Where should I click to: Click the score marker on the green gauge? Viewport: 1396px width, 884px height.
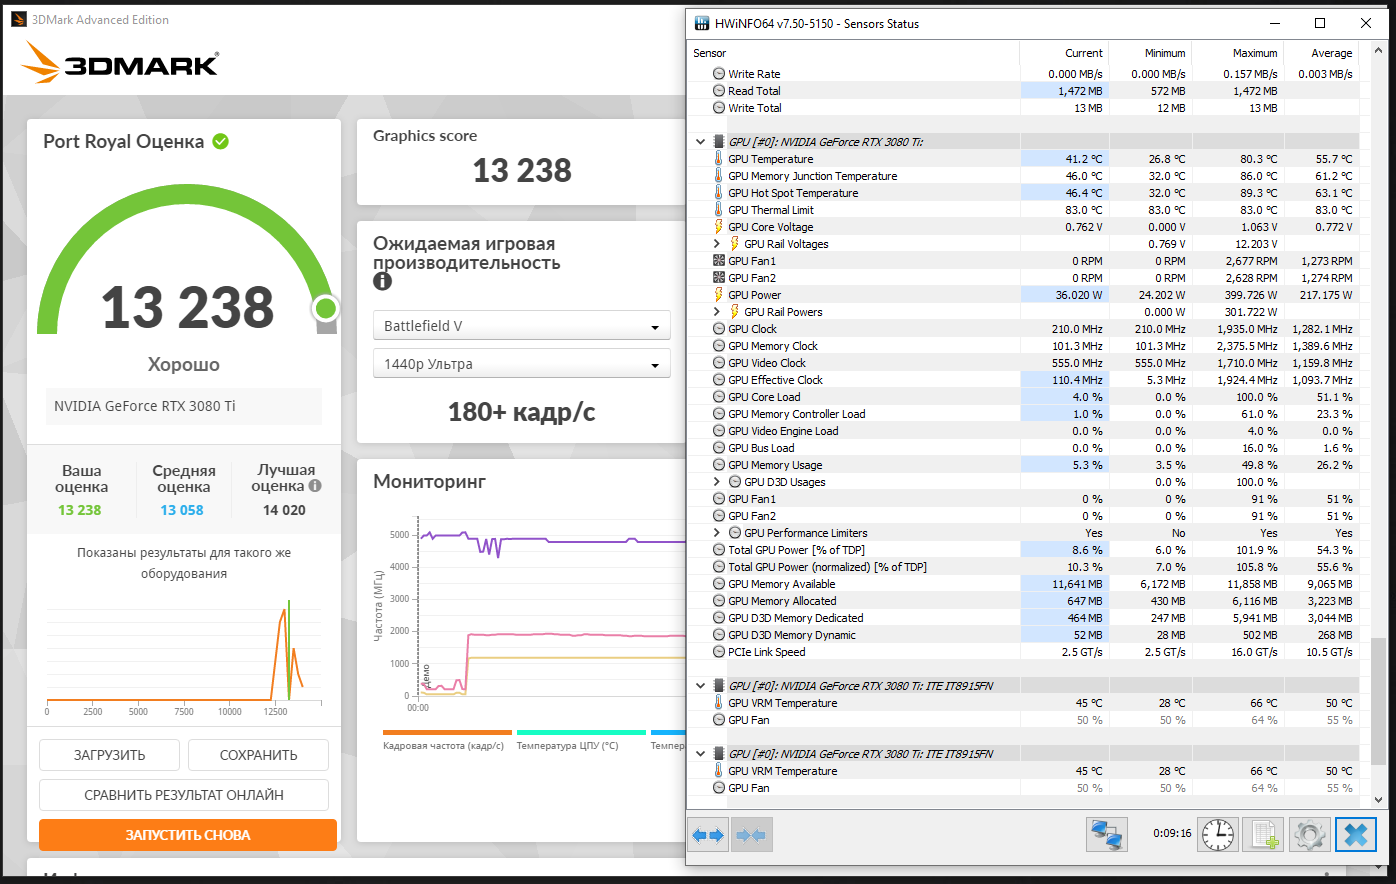326,308
